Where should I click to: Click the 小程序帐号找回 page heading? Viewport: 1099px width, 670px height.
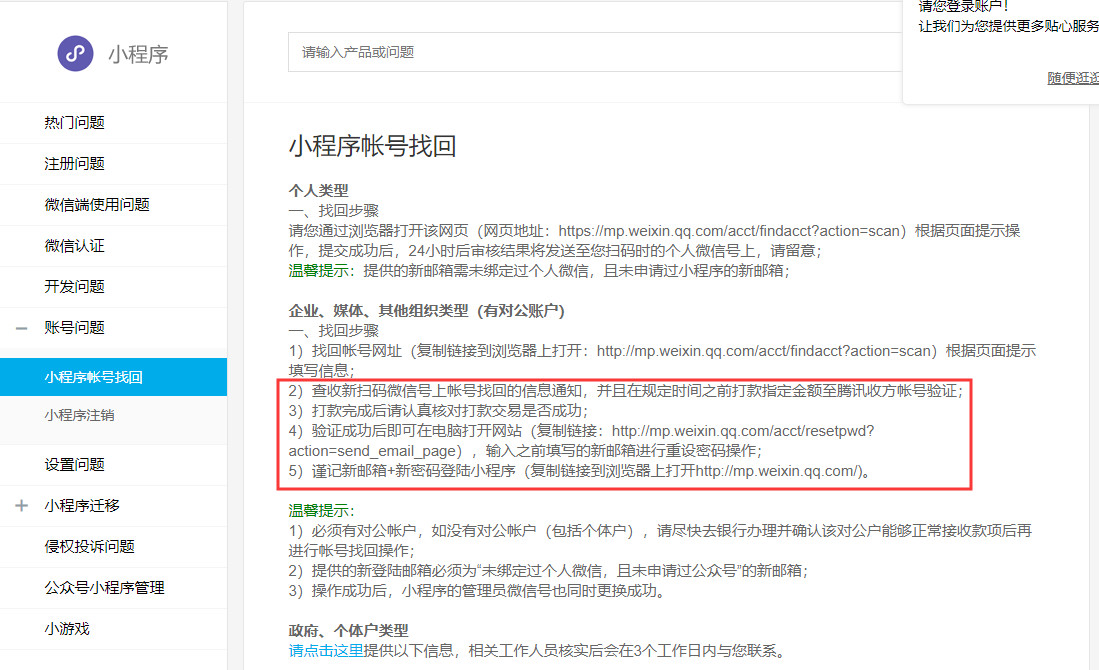372,146
